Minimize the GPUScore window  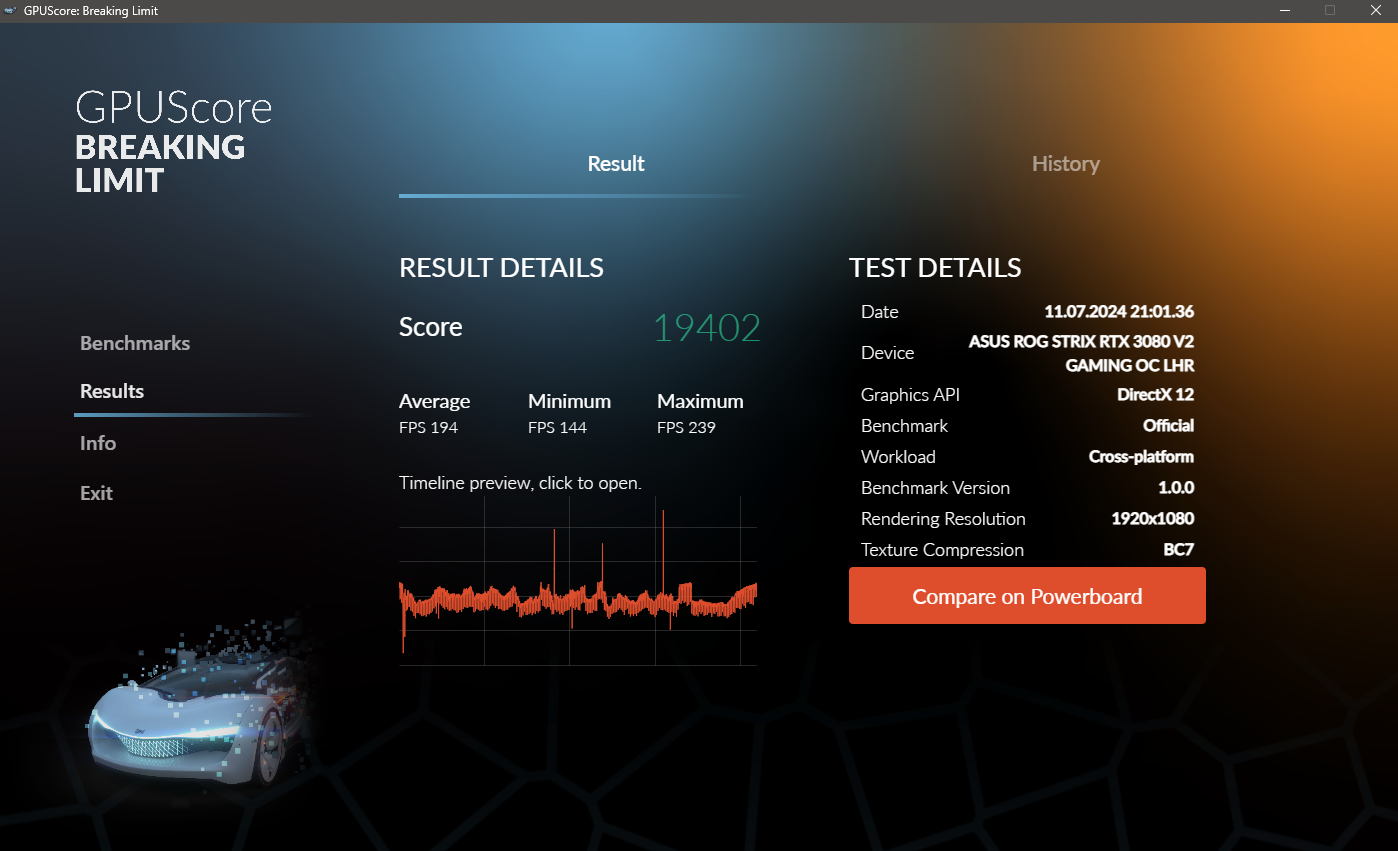pos(1284,11)
